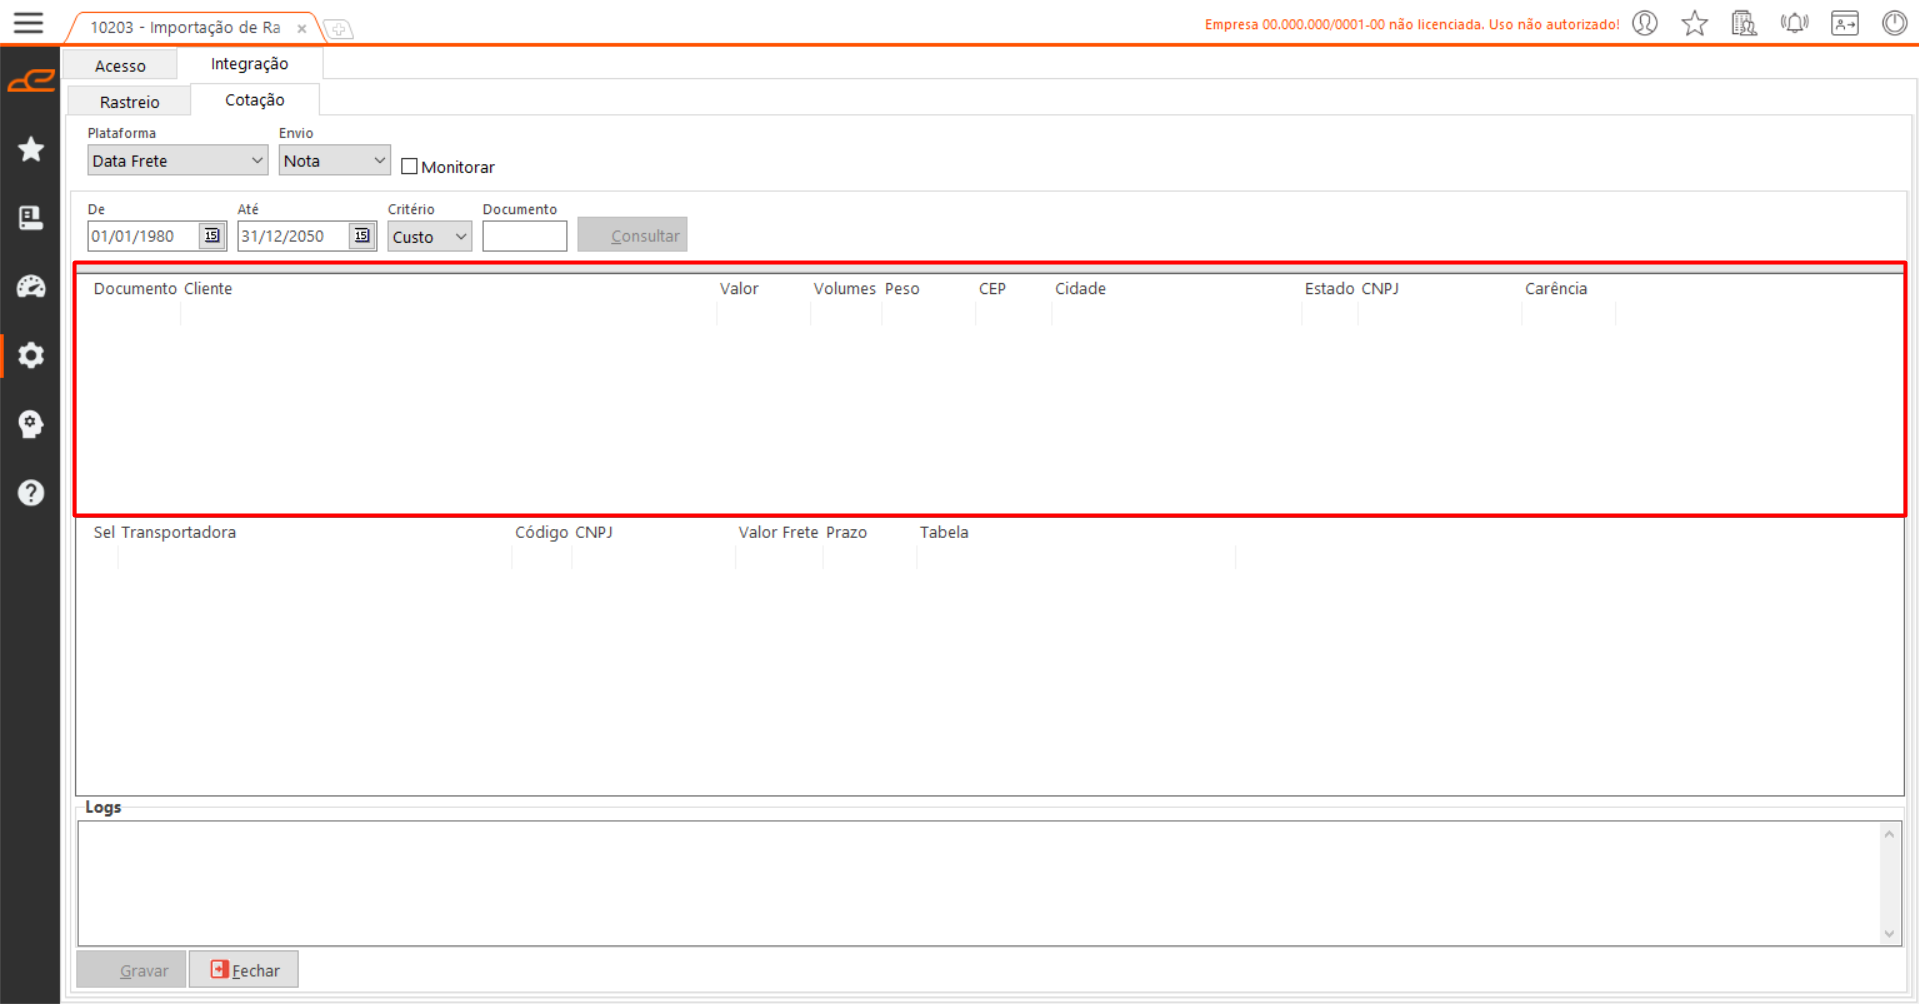
Task: Open calendar picker for Até date
Action: click(362, 236)
